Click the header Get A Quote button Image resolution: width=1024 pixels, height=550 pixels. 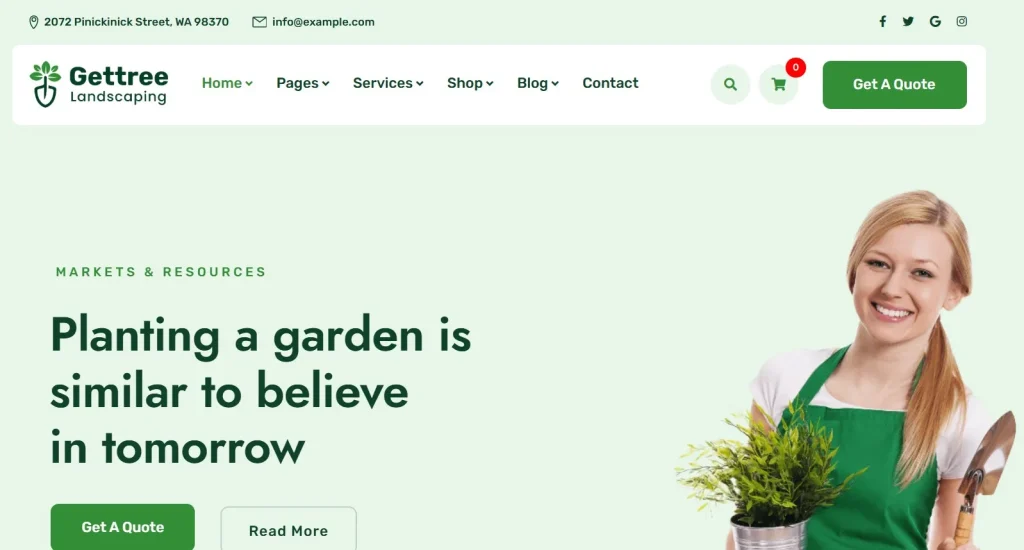point(894,84)
